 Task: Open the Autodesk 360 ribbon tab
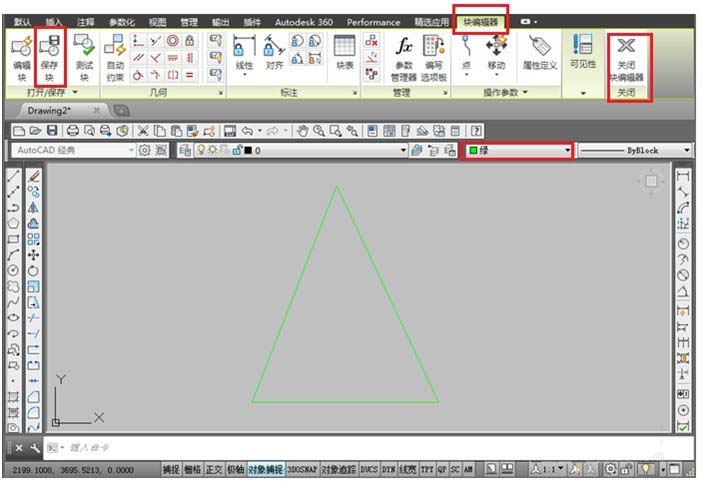[304, 22]
